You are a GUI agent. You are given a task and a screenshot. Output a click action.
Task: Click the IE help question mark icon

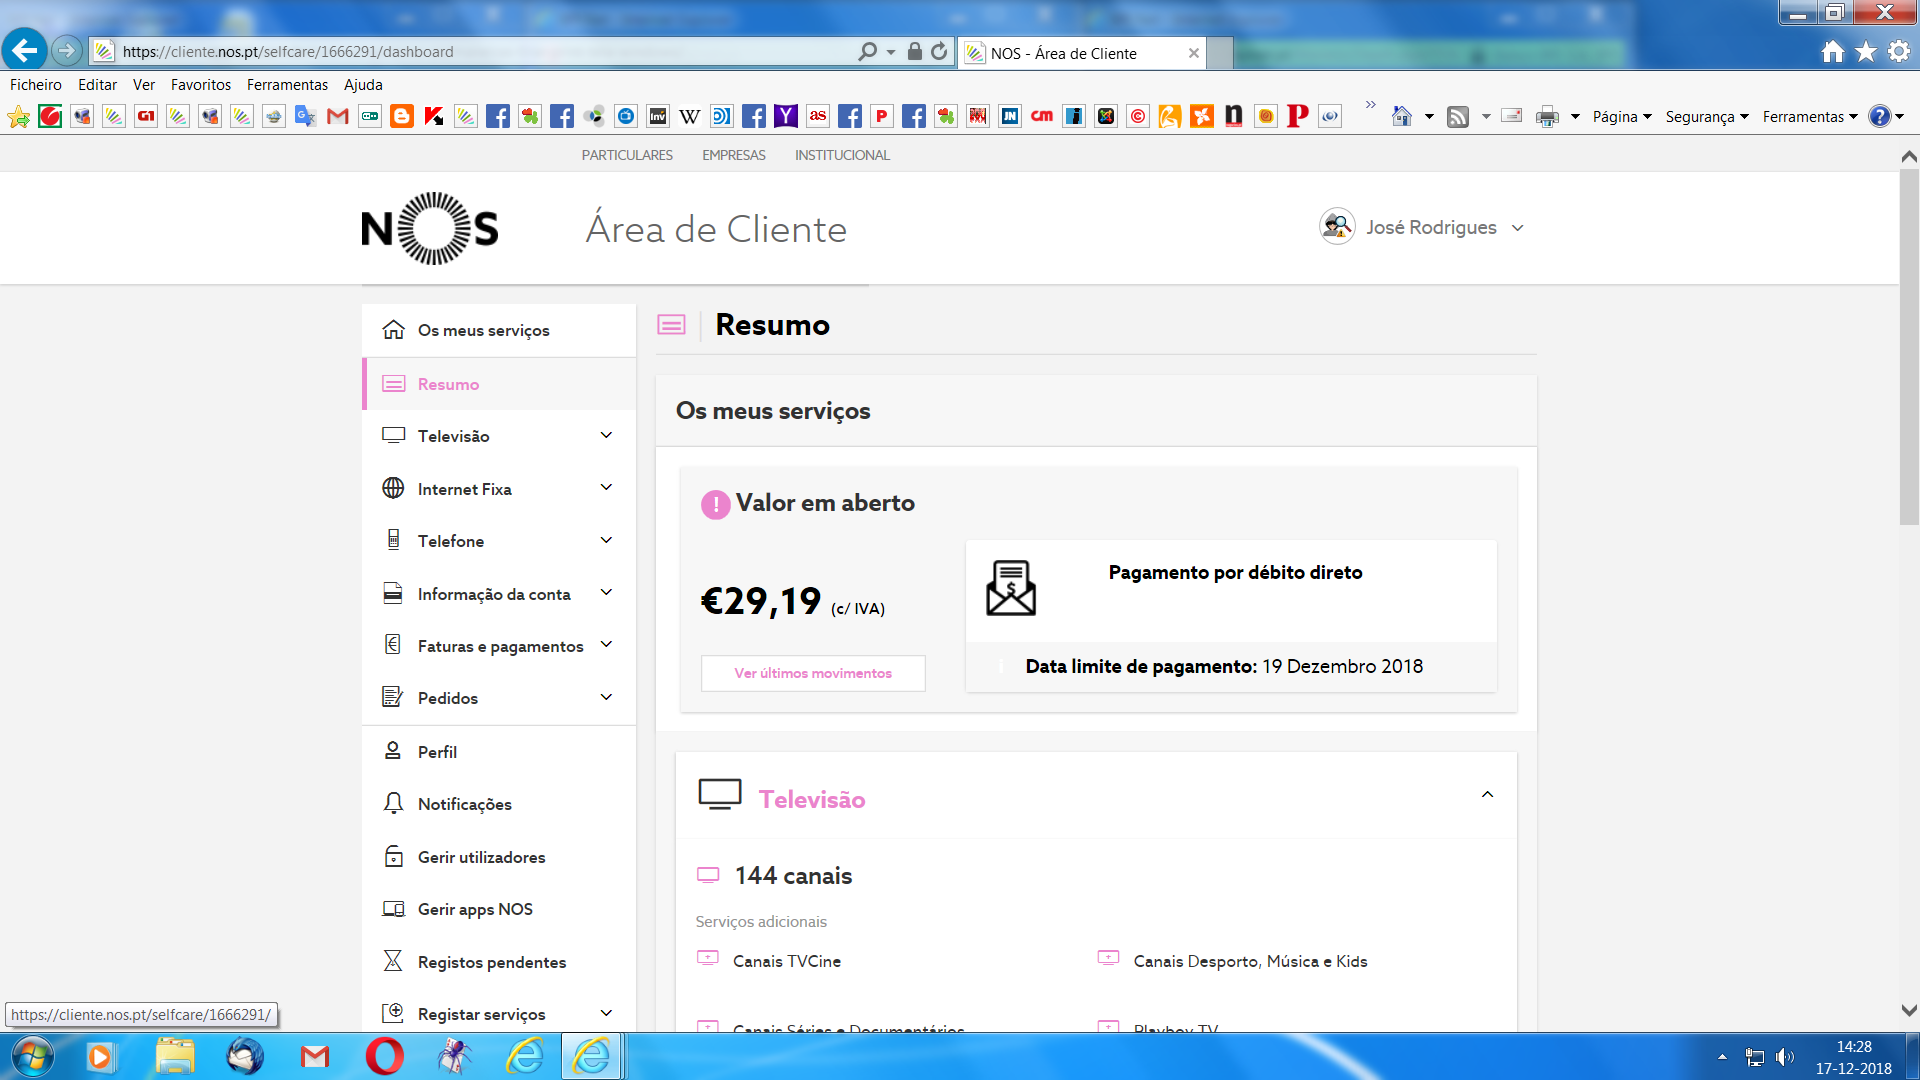(x=1880, y=117)
